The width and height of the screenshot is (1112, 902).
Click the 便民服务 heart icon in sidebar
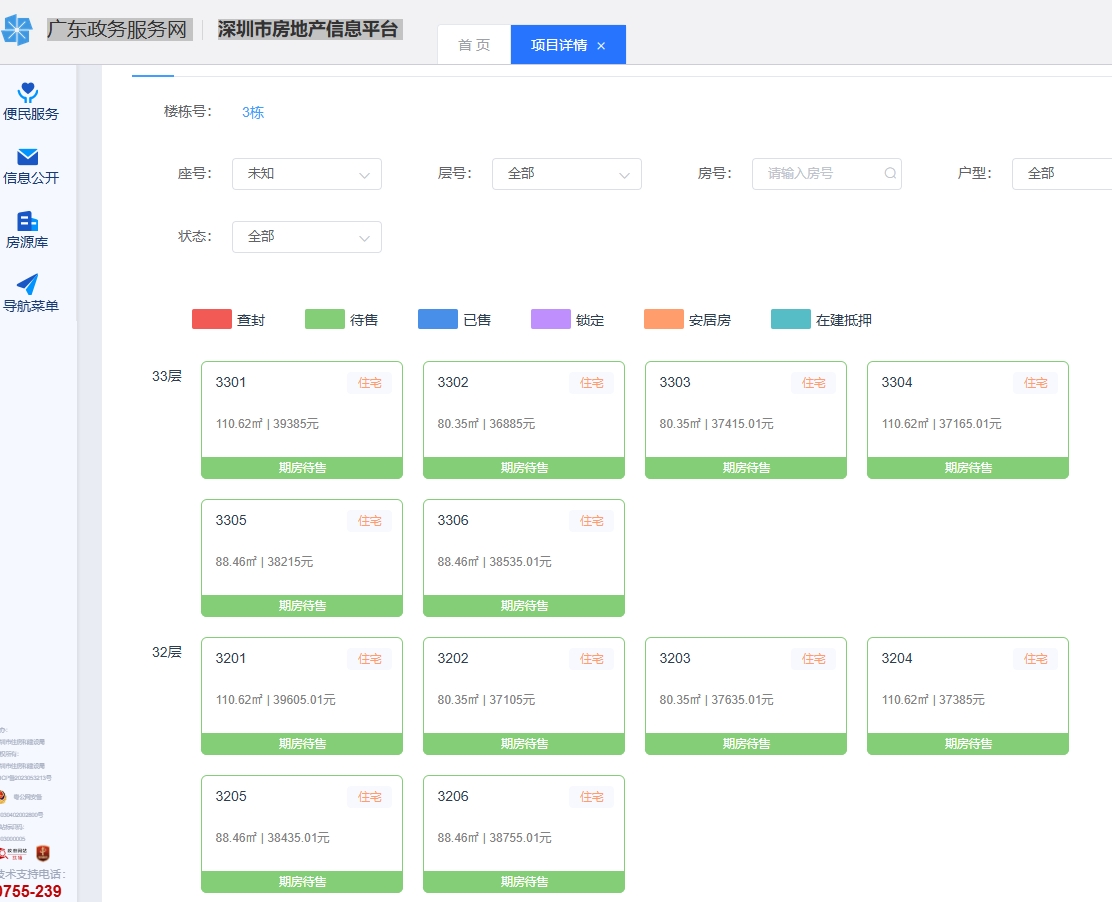pyautogui.click(x=28, y=93)
